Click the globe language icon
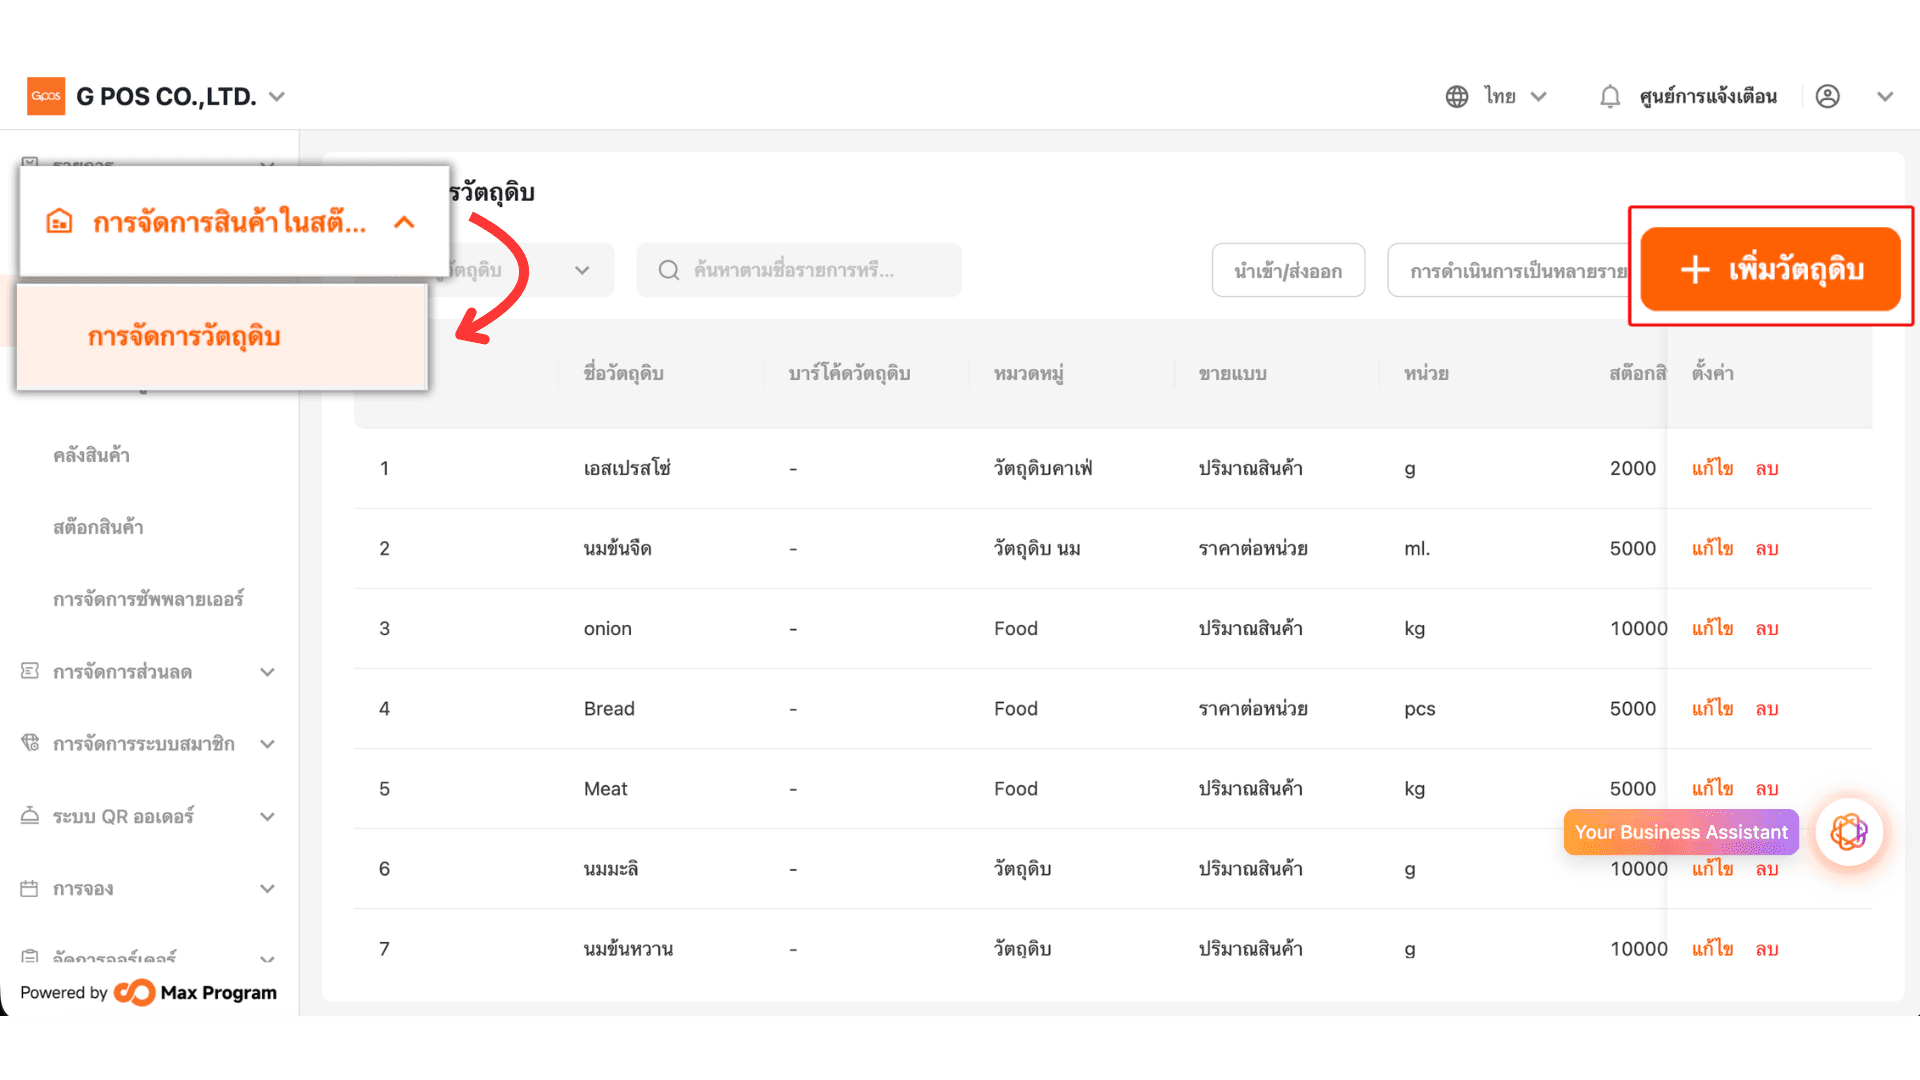Image resolution: width=1920 pixels, height=1080 pixels. (1457, 96)
